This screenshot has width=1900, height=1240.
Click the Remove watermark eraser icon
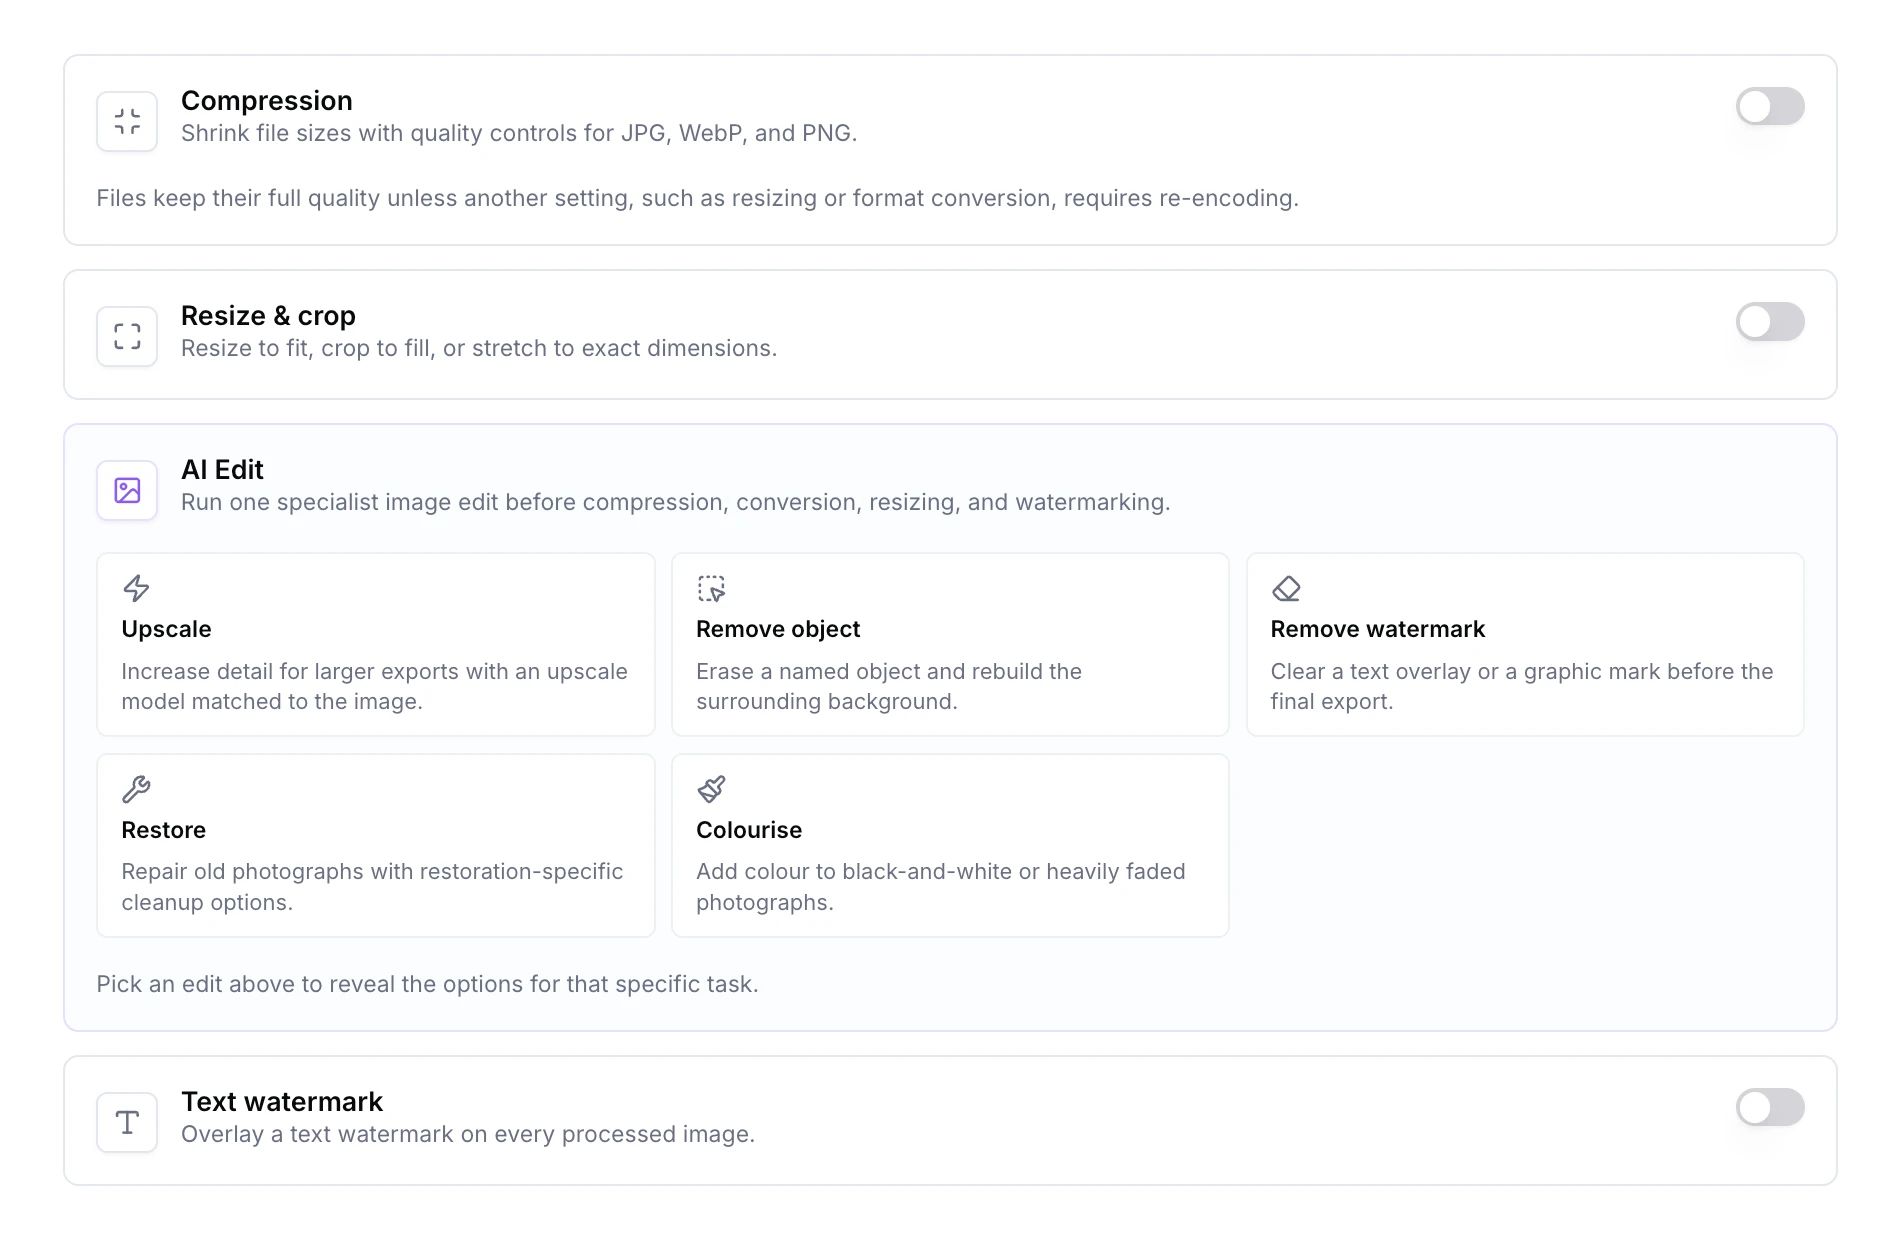(1285, 589)
